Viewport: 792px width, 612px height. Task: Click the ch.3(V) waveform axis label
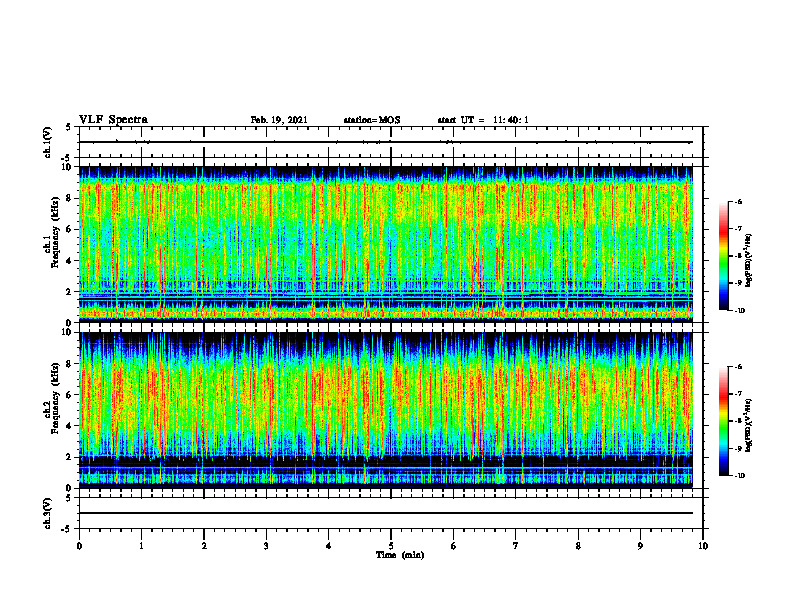48,513
